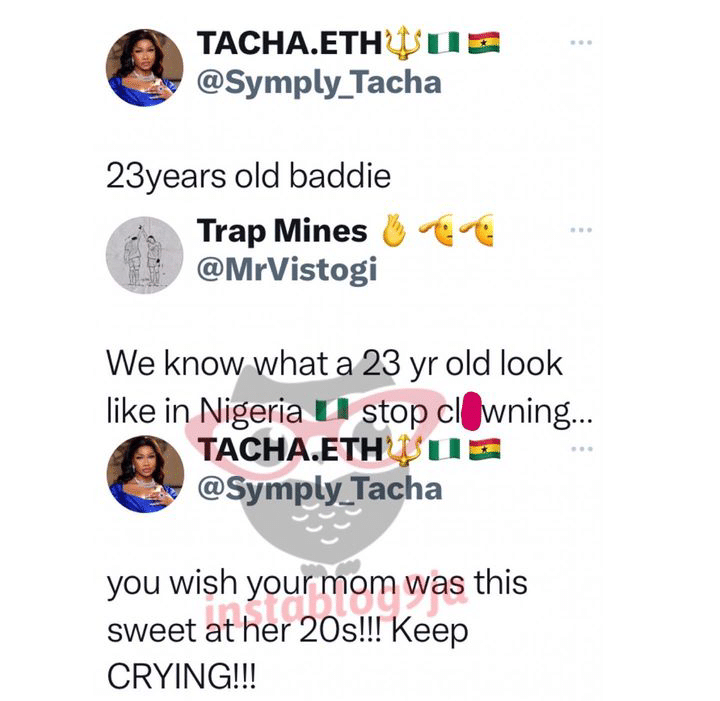720x701 pixels.
Task: Click Tacha's avatar on the "Keep CRYING!!!" reply
Action: (144, 474)
